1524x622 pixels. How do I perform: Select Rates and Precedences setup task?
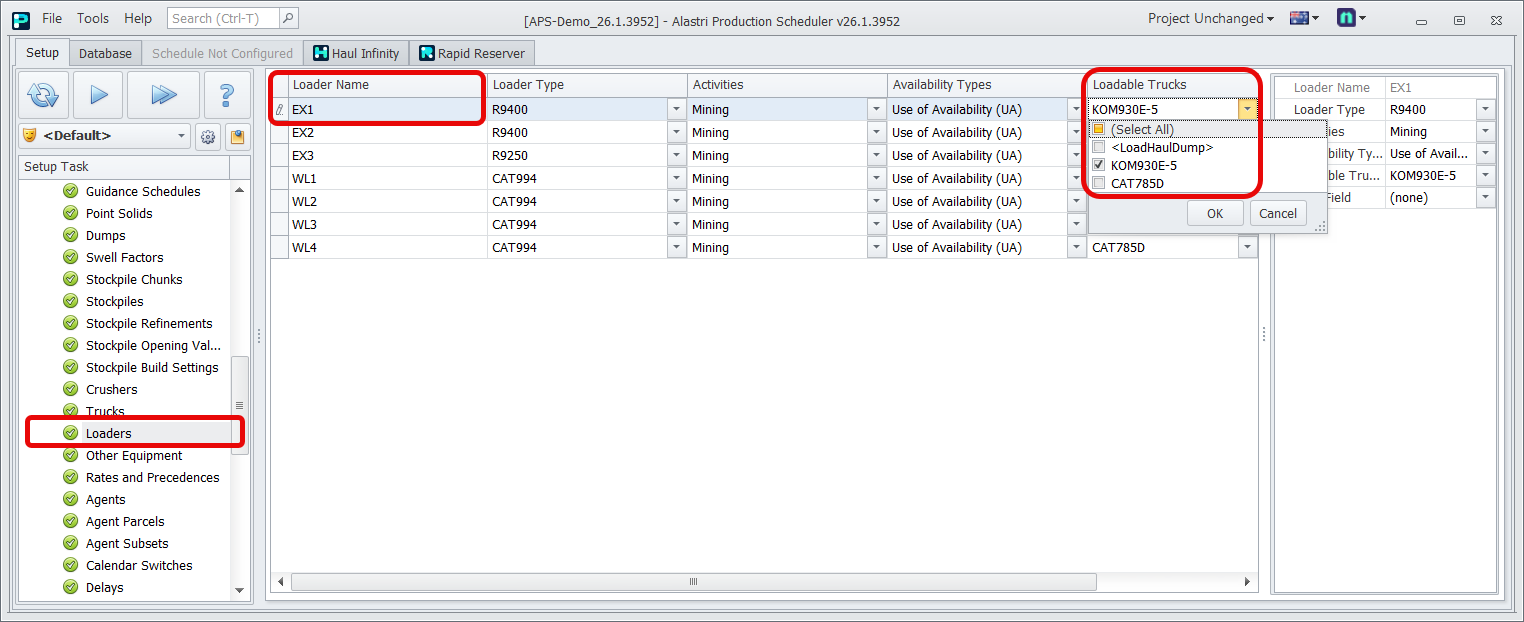coord(152,477)
